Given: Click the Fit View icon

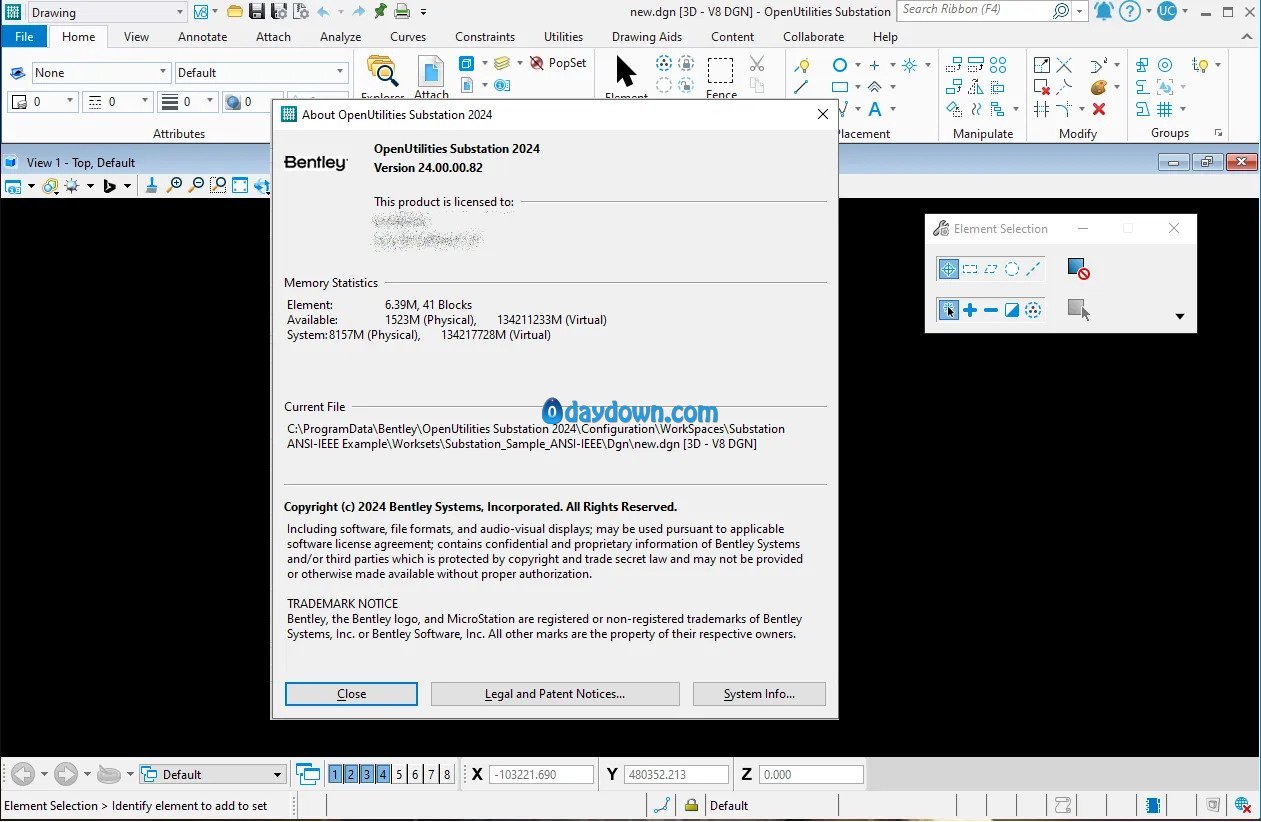Looking at the screenshot, I should (240, 185).
